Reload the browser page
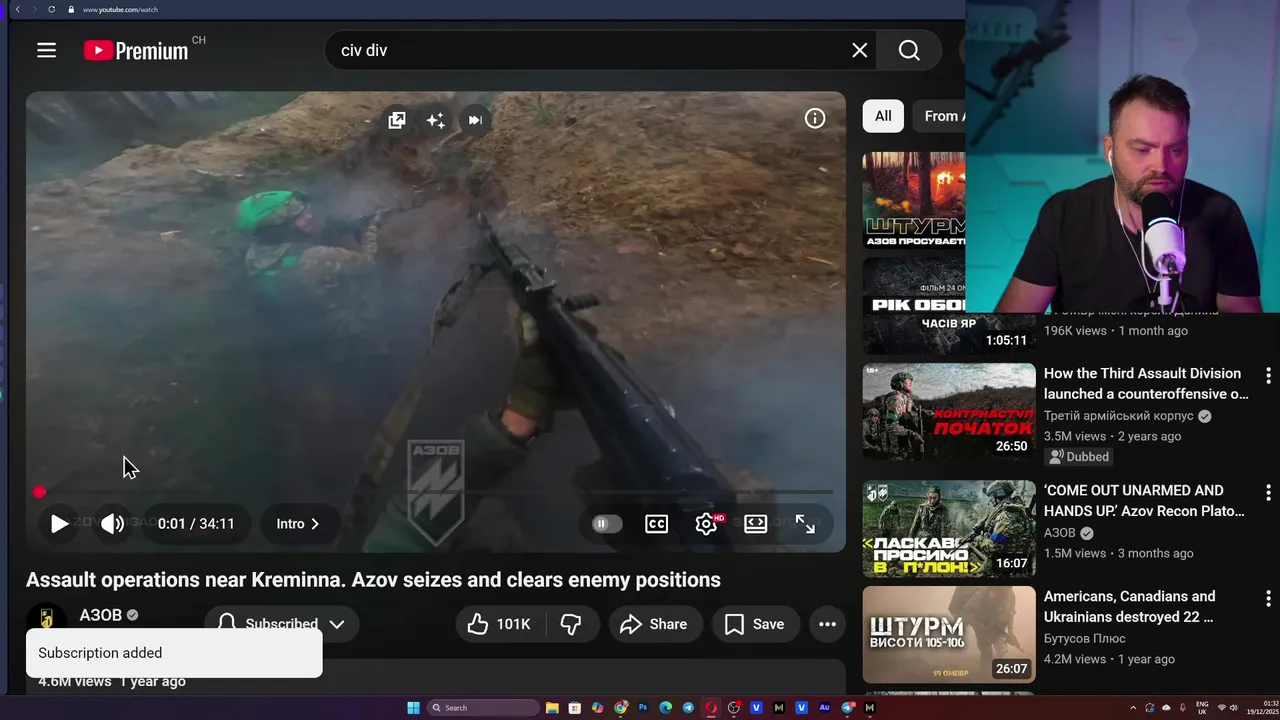 click(x=51, y=9)
